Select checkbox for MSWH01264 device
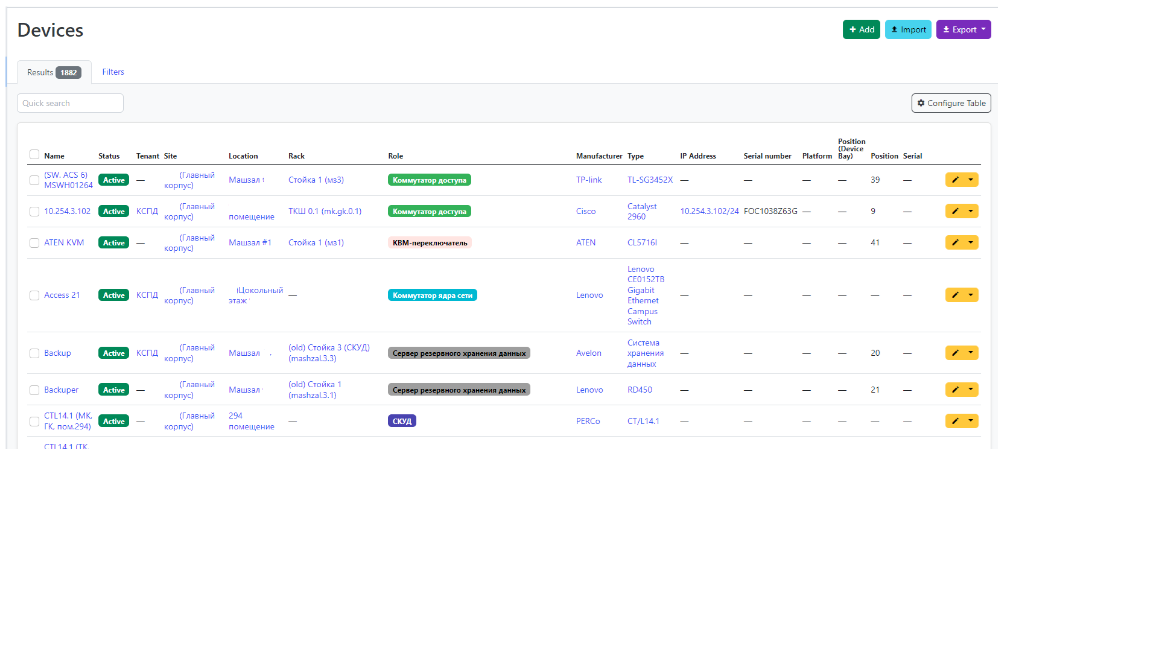Screen dimensions: 1152x648 34,180
